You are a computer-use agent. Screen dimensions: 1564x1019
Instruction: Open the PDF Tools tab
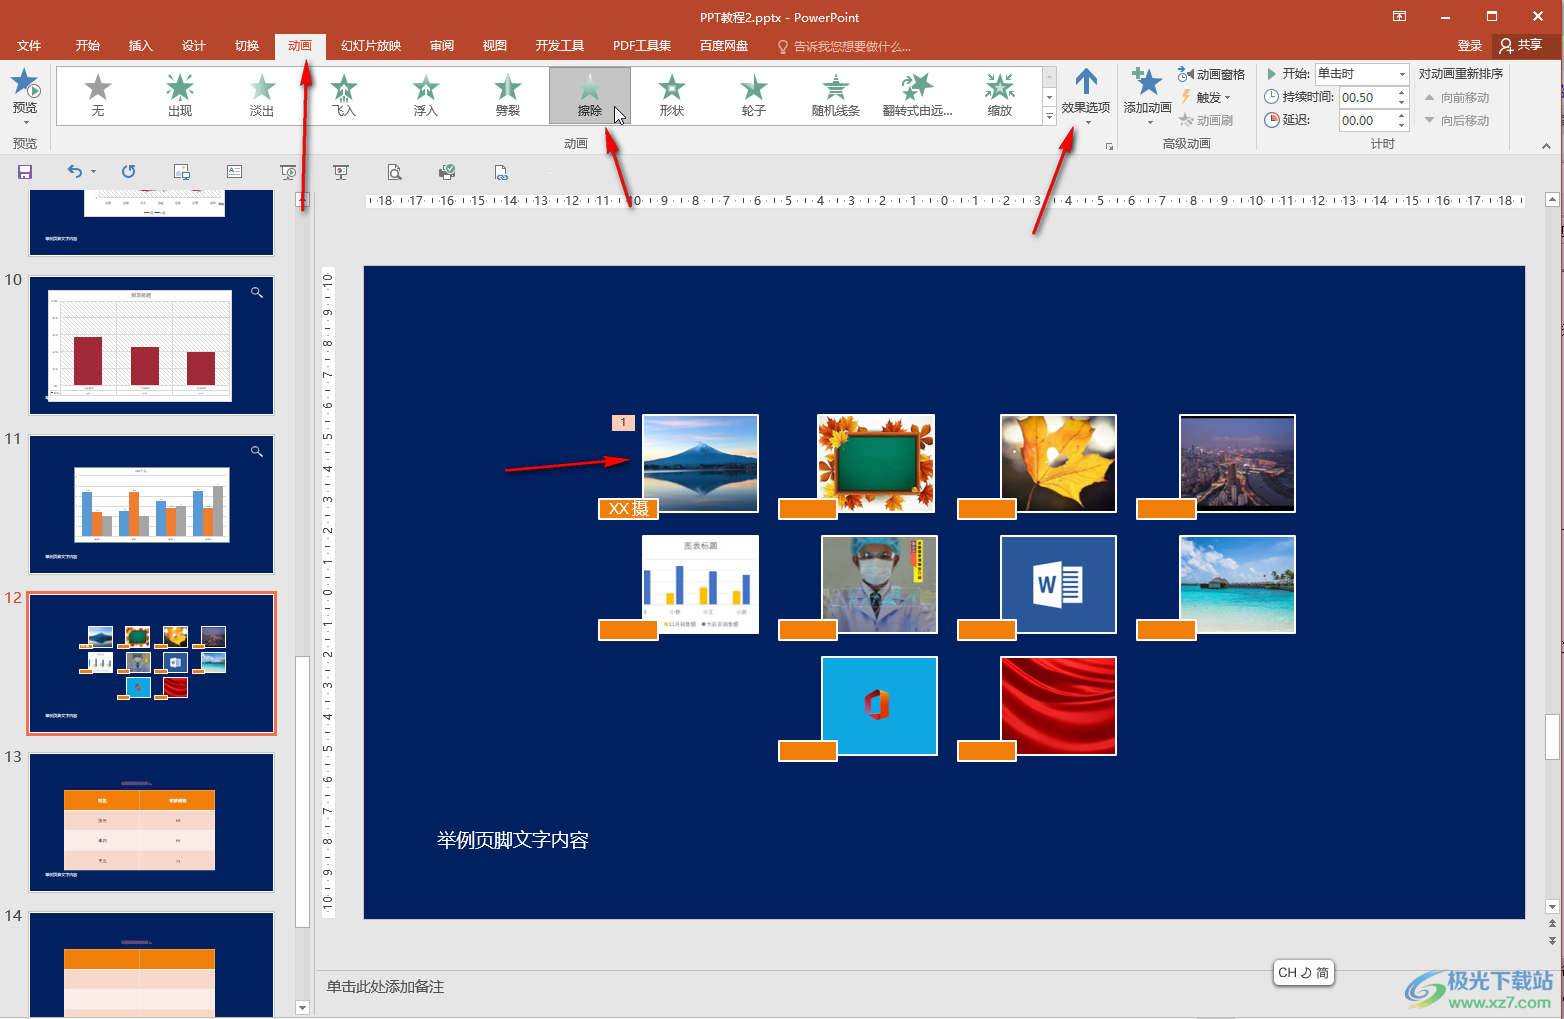click(641, 46)
